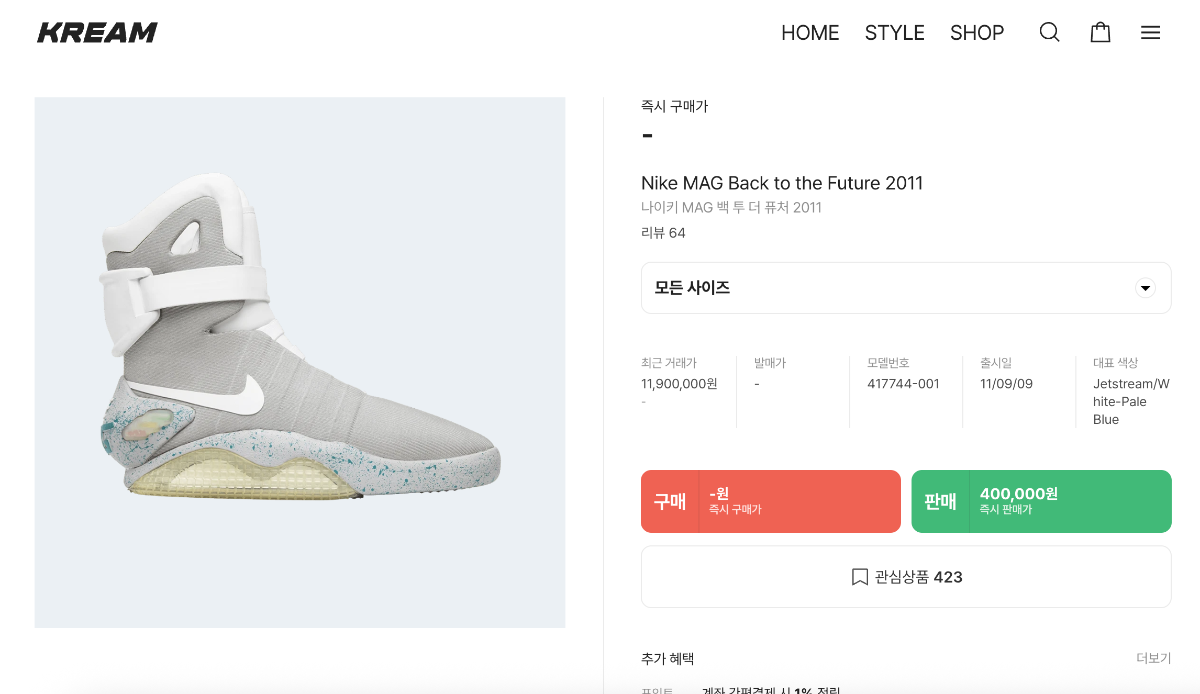Click the circular arrow in size selector

click(x=1145, y=288)
